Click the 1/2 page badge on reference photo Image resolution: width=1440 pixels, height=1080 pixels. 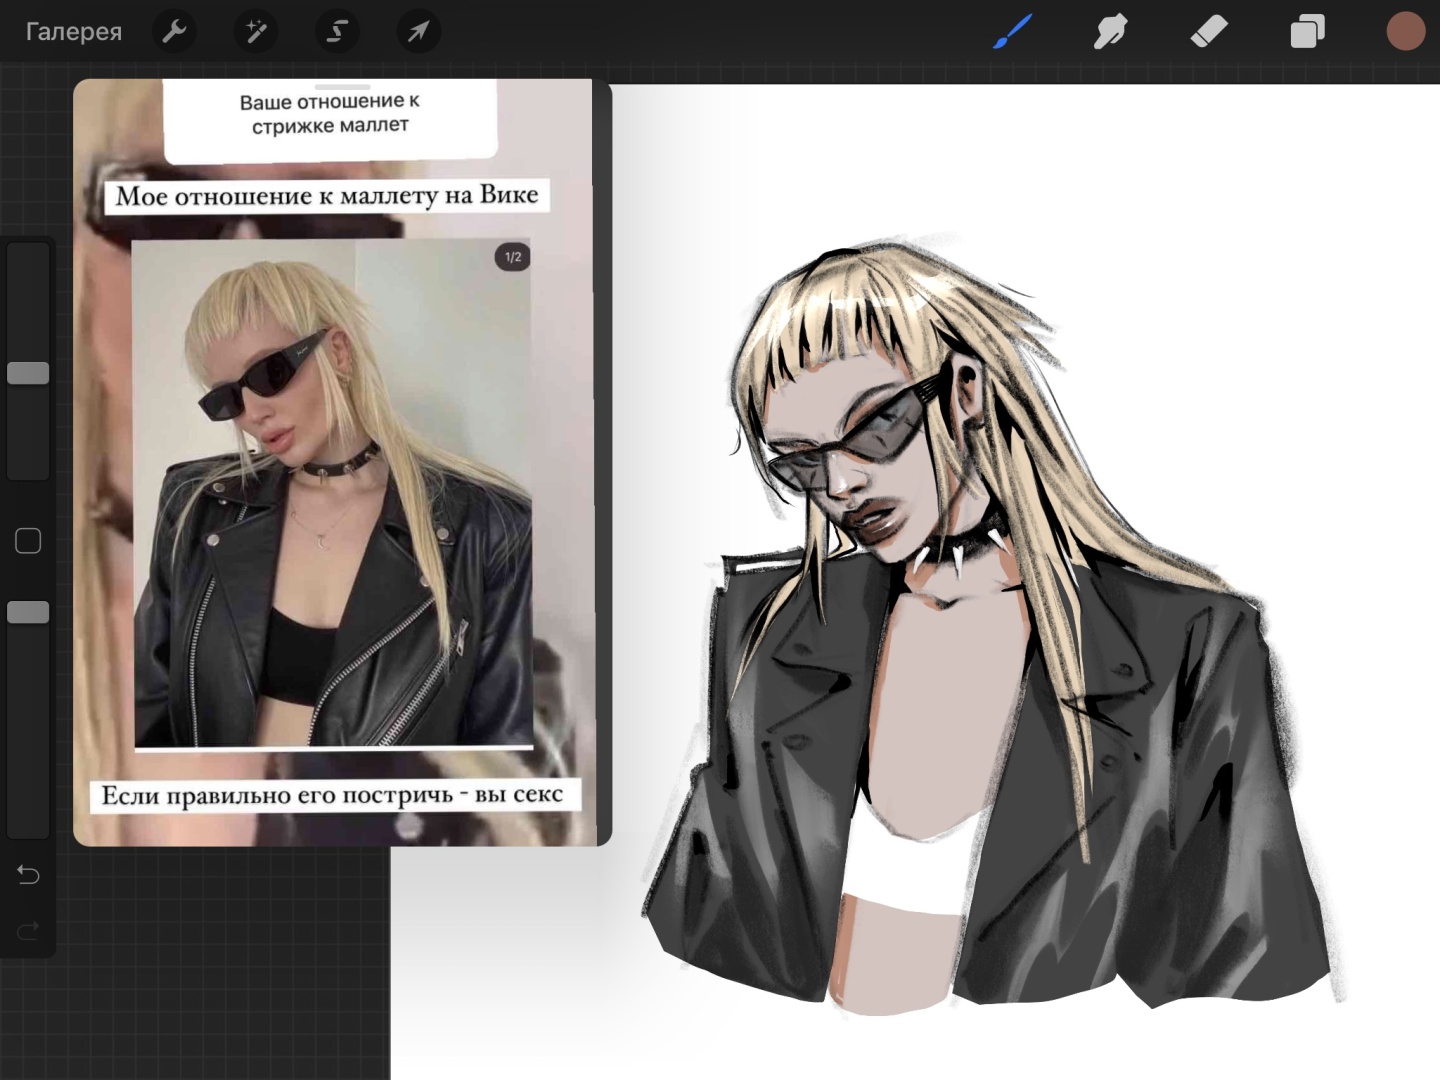pos(512,257)
